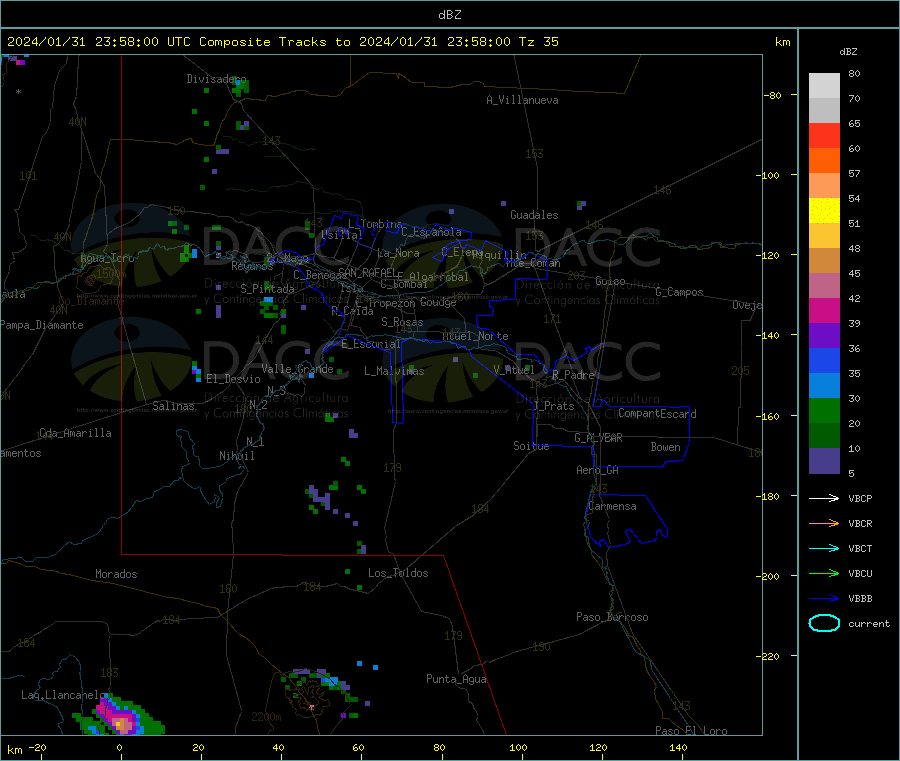Click the G_Campos map label

click(679, 292)
